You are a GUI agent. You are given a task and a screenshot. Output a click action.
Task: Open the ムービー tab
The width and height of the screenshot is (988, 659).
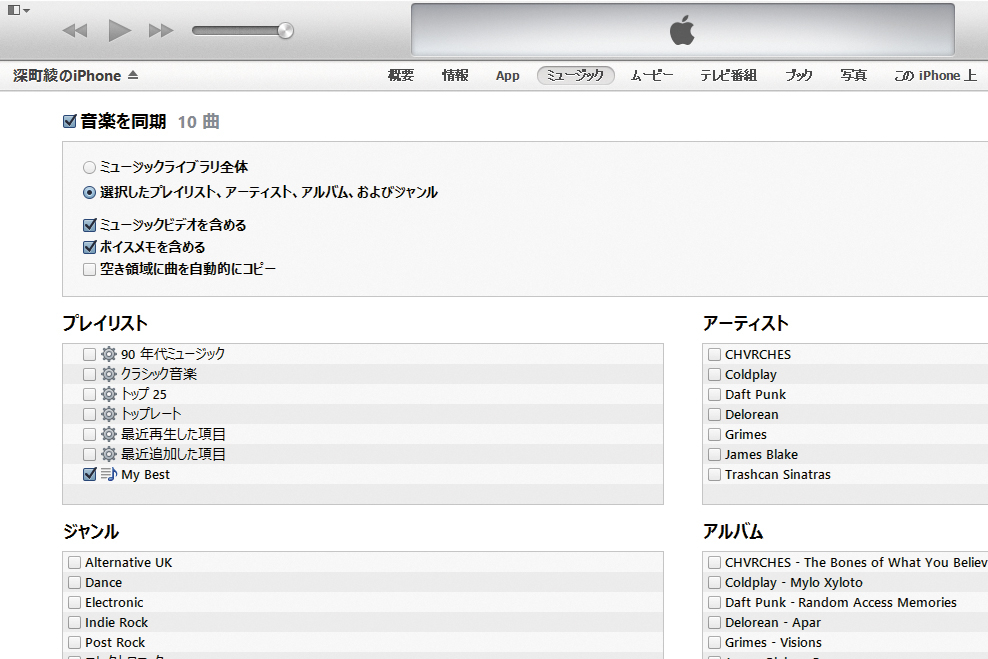tap(652, 76)
